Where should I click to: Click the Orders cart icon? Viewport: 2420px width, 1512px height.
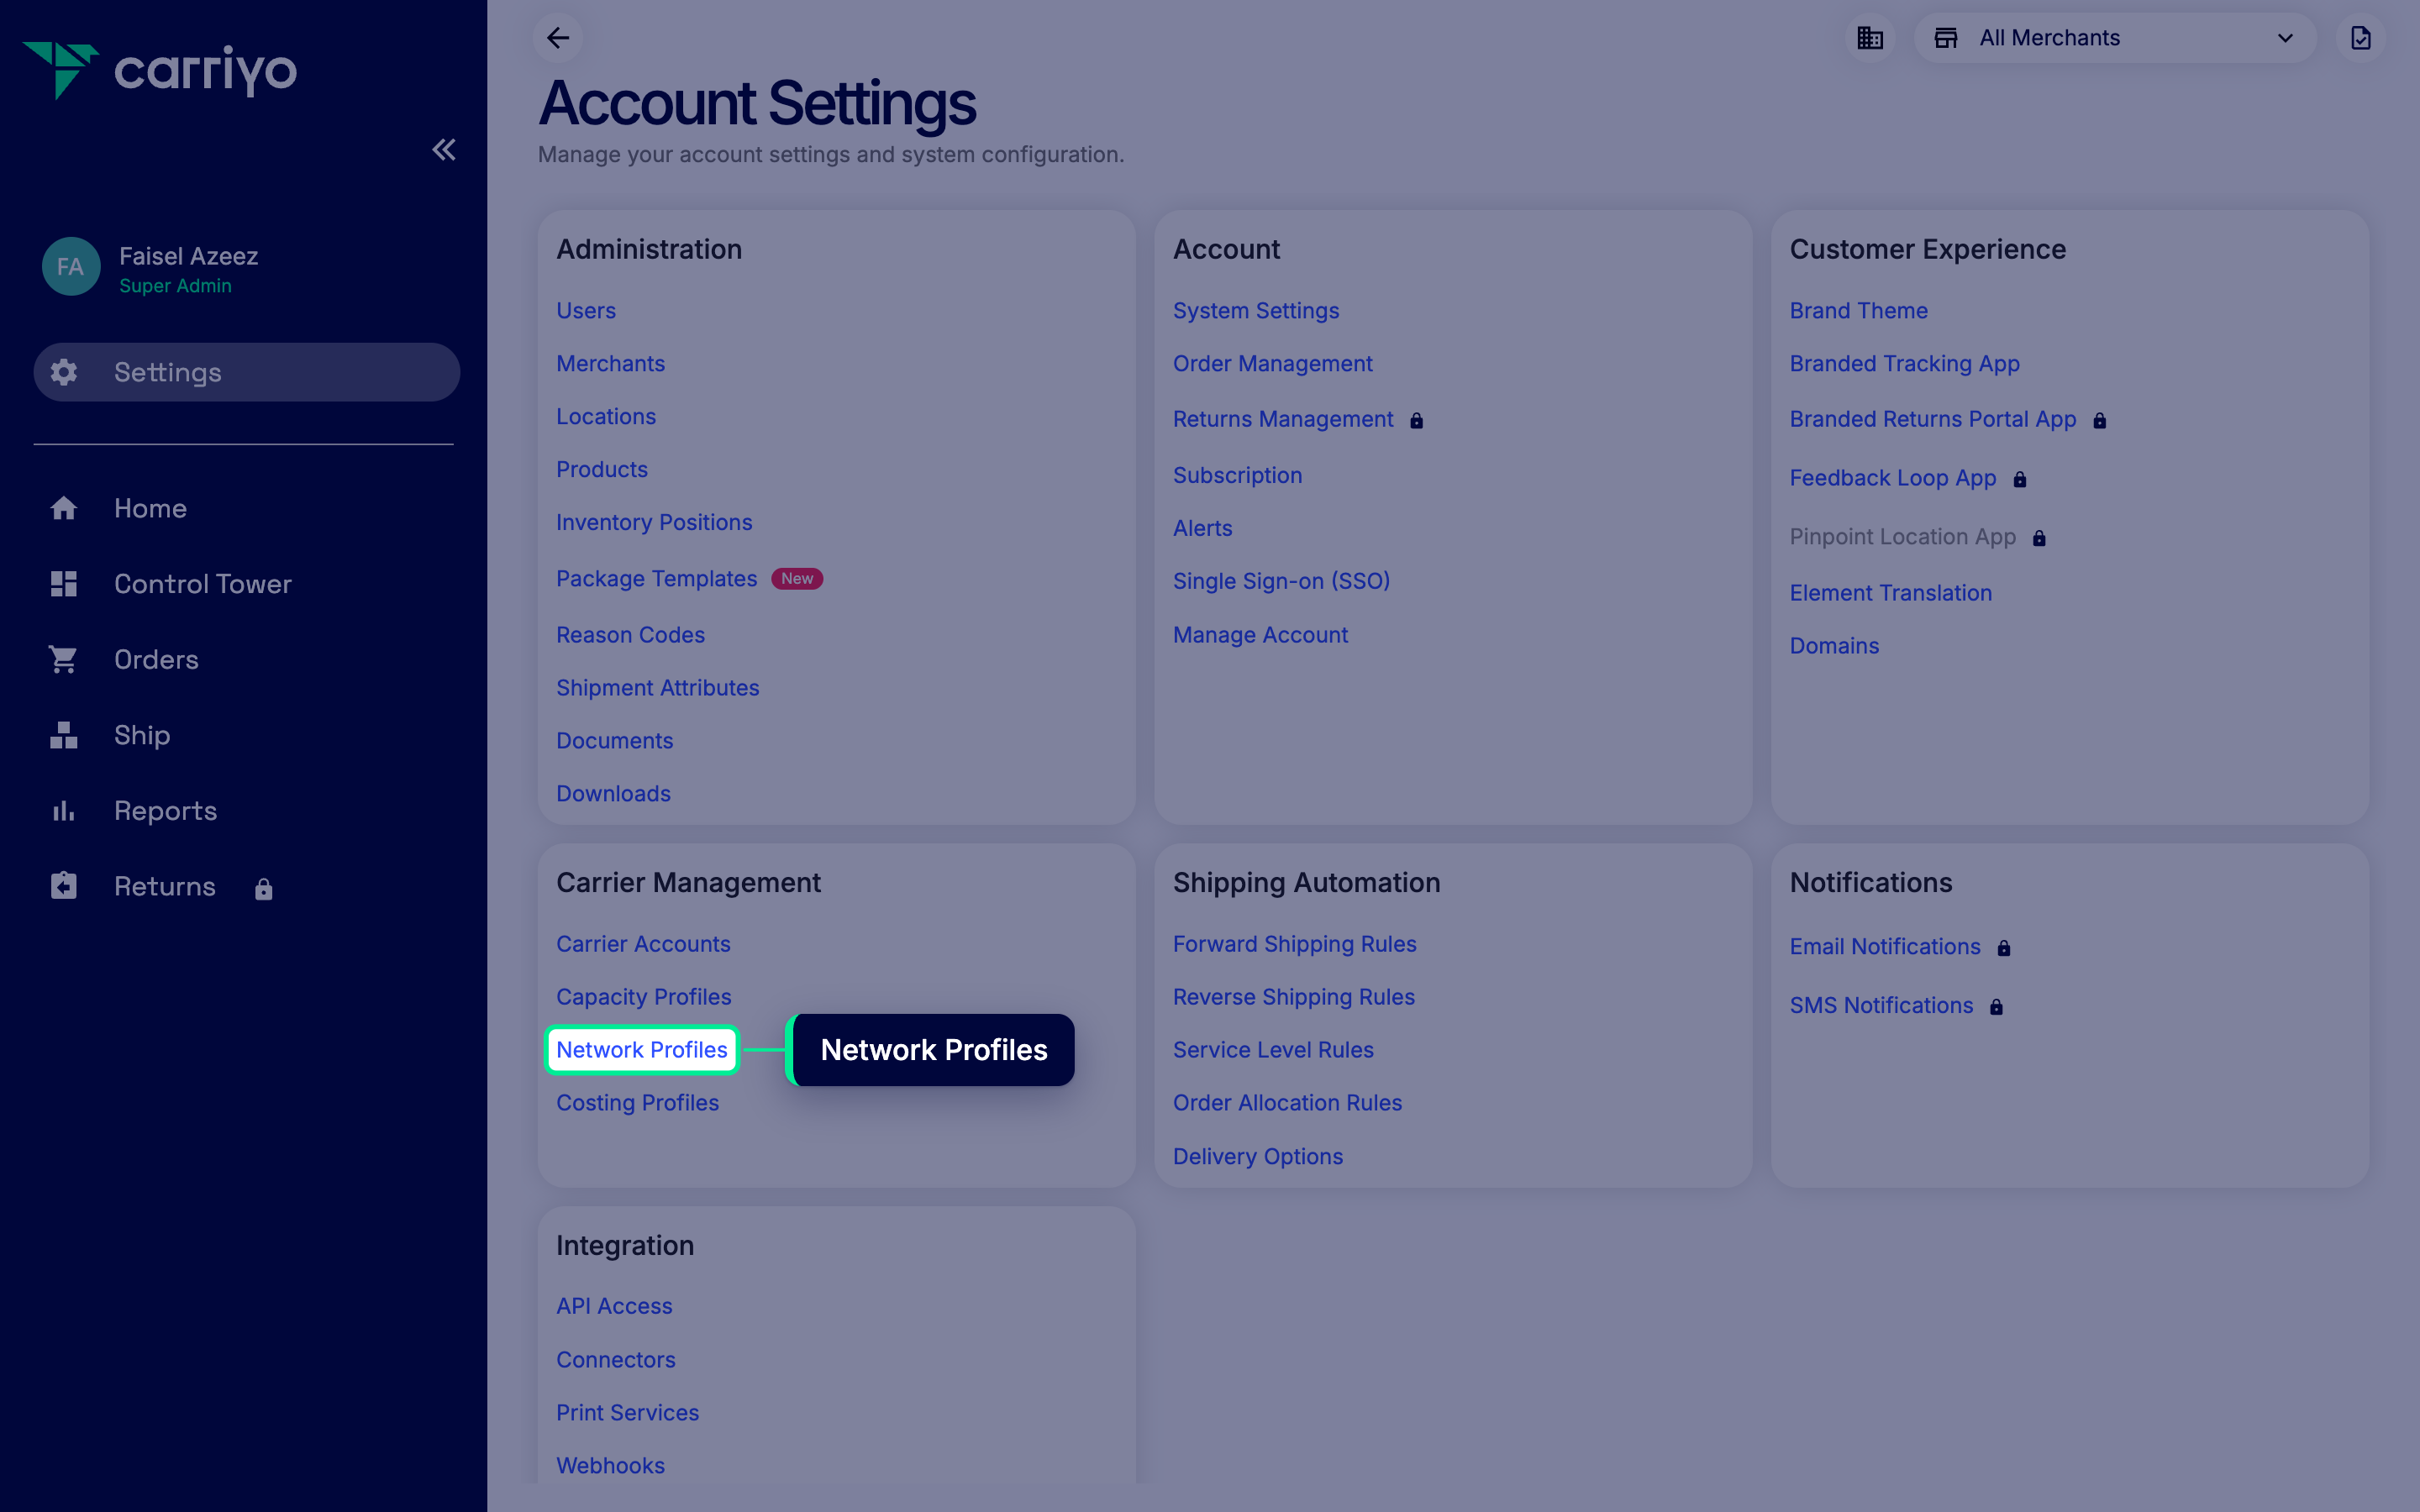pyautogui.click(x=64, y=660)
